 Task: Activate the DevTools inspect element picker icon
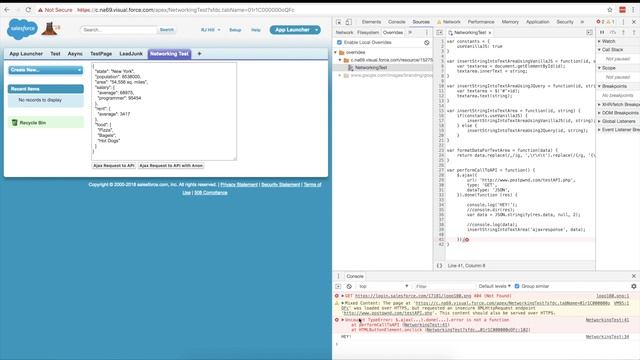[338, 22]
